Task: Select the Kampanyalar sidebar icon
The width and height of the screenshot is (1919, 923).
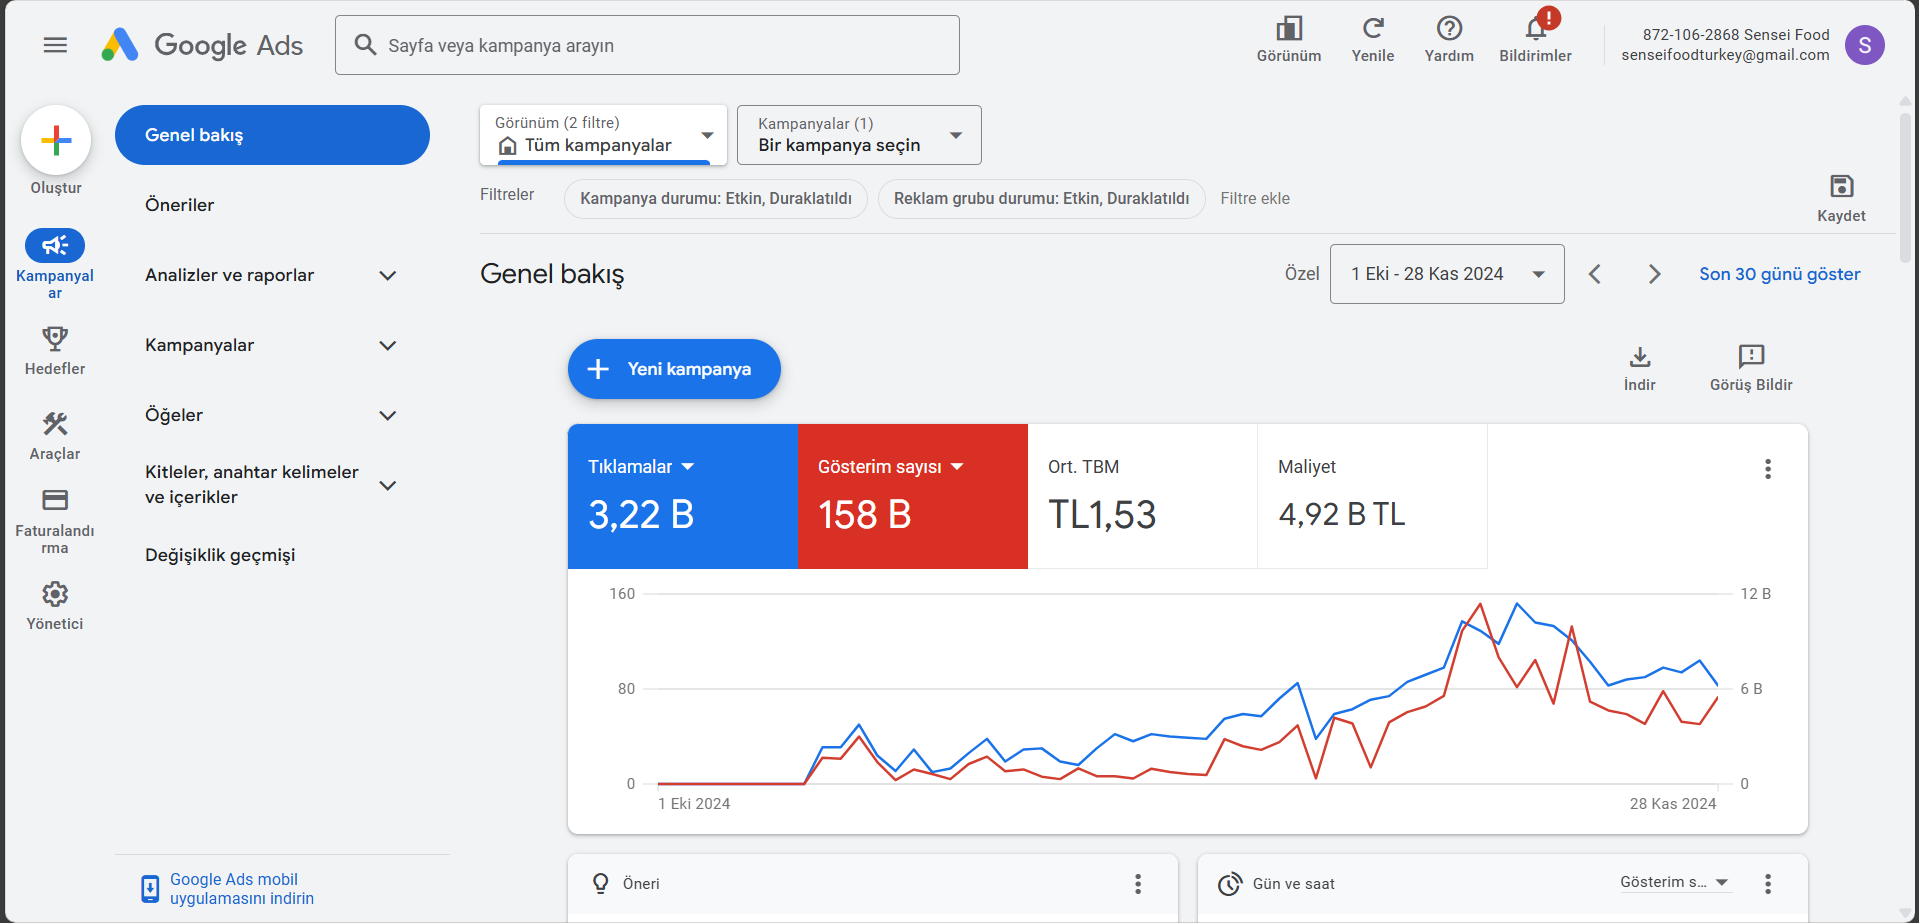Action: pyautogui.click(x=55, y=245)
